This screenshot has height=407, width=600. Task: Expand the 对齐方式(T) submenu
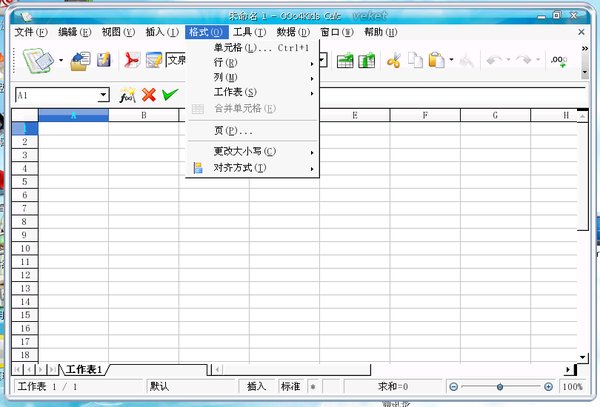coord(252,168)
